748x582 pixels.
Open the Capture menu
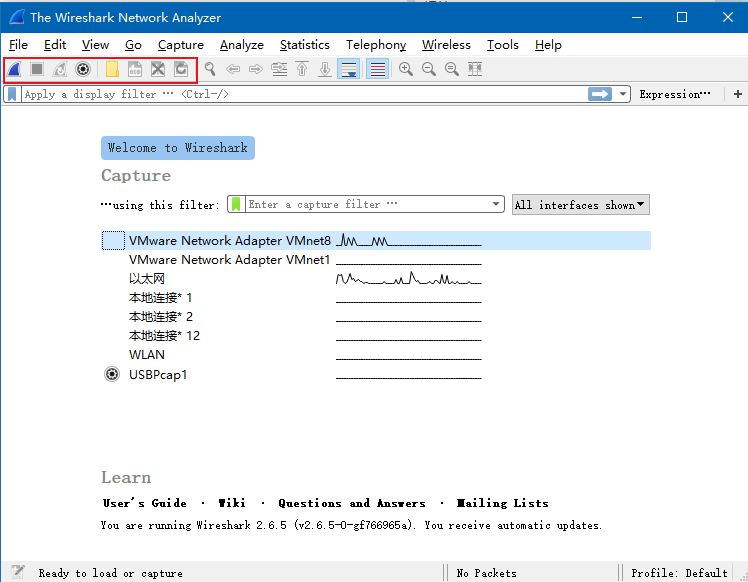181,45
